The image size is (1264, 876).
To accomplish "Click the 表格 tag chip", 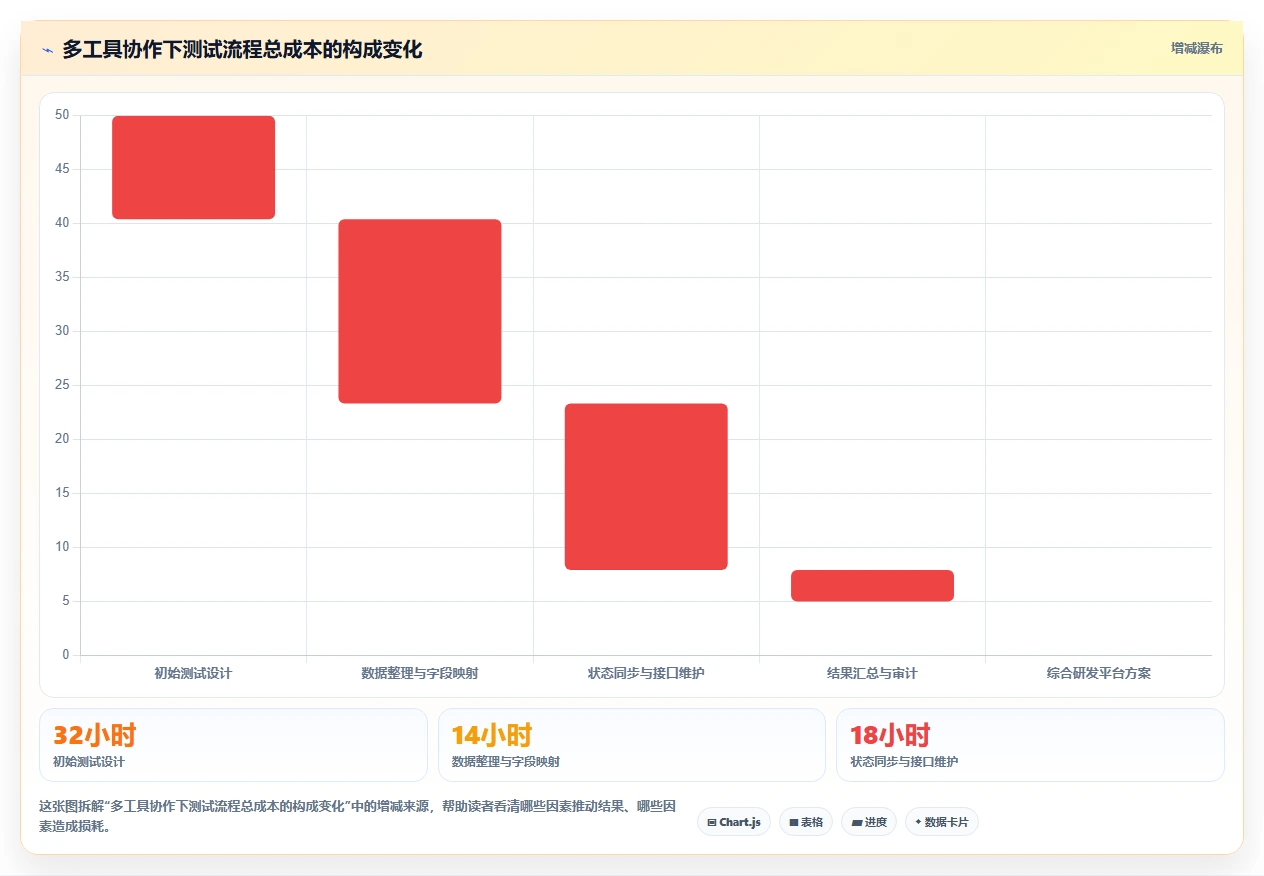I will 806,822.
